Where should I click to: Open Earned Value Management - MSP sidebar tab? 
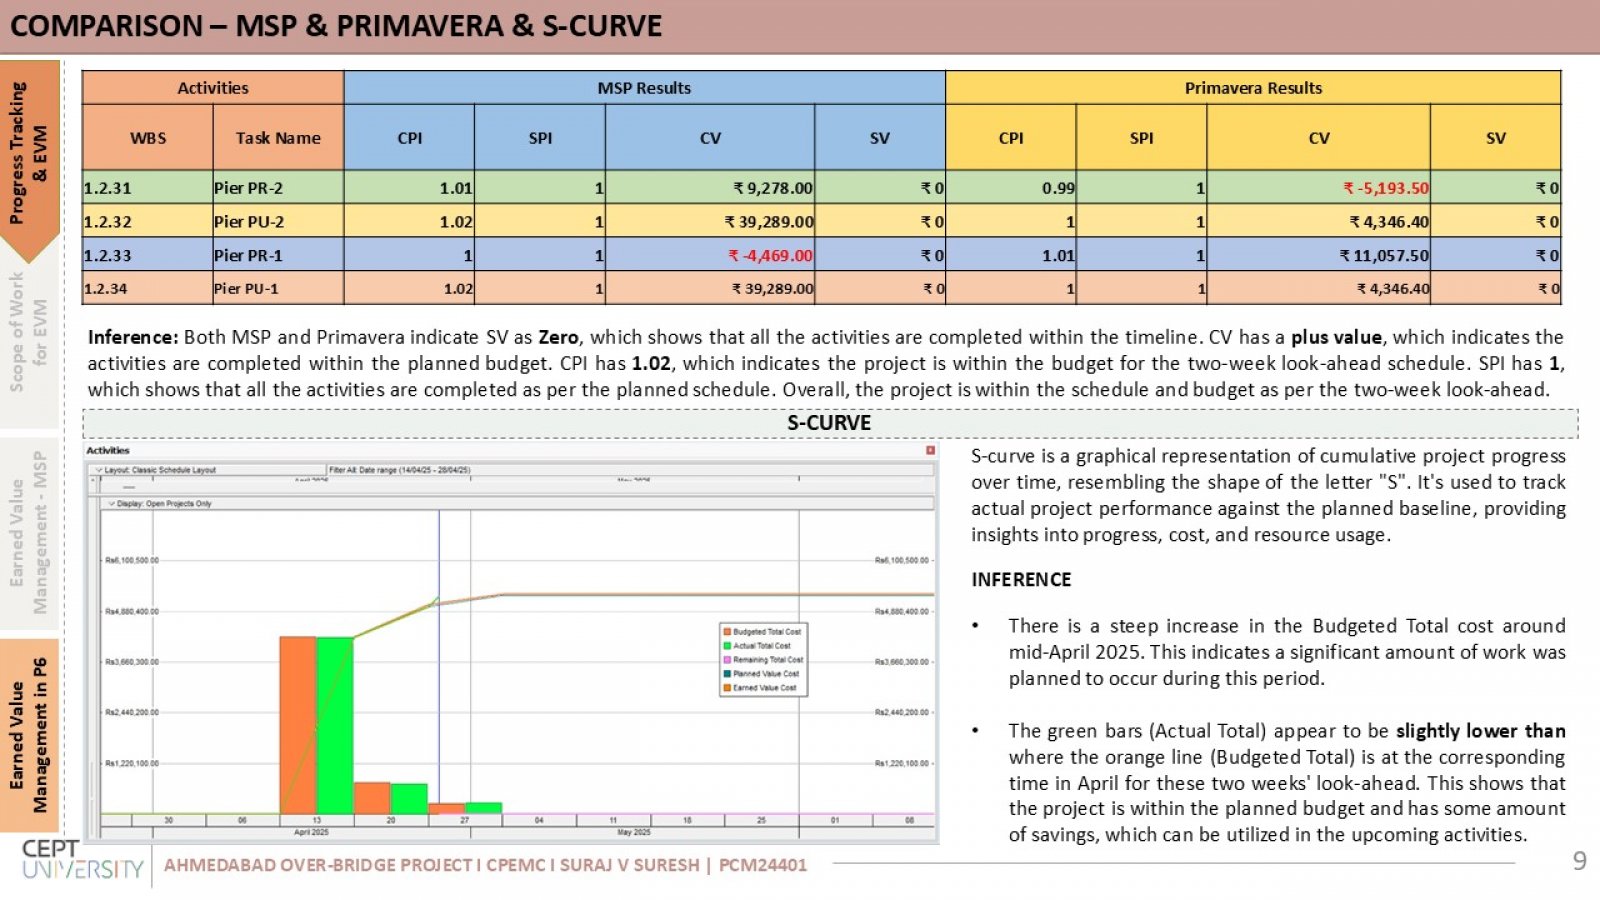(x=28, y=532)
